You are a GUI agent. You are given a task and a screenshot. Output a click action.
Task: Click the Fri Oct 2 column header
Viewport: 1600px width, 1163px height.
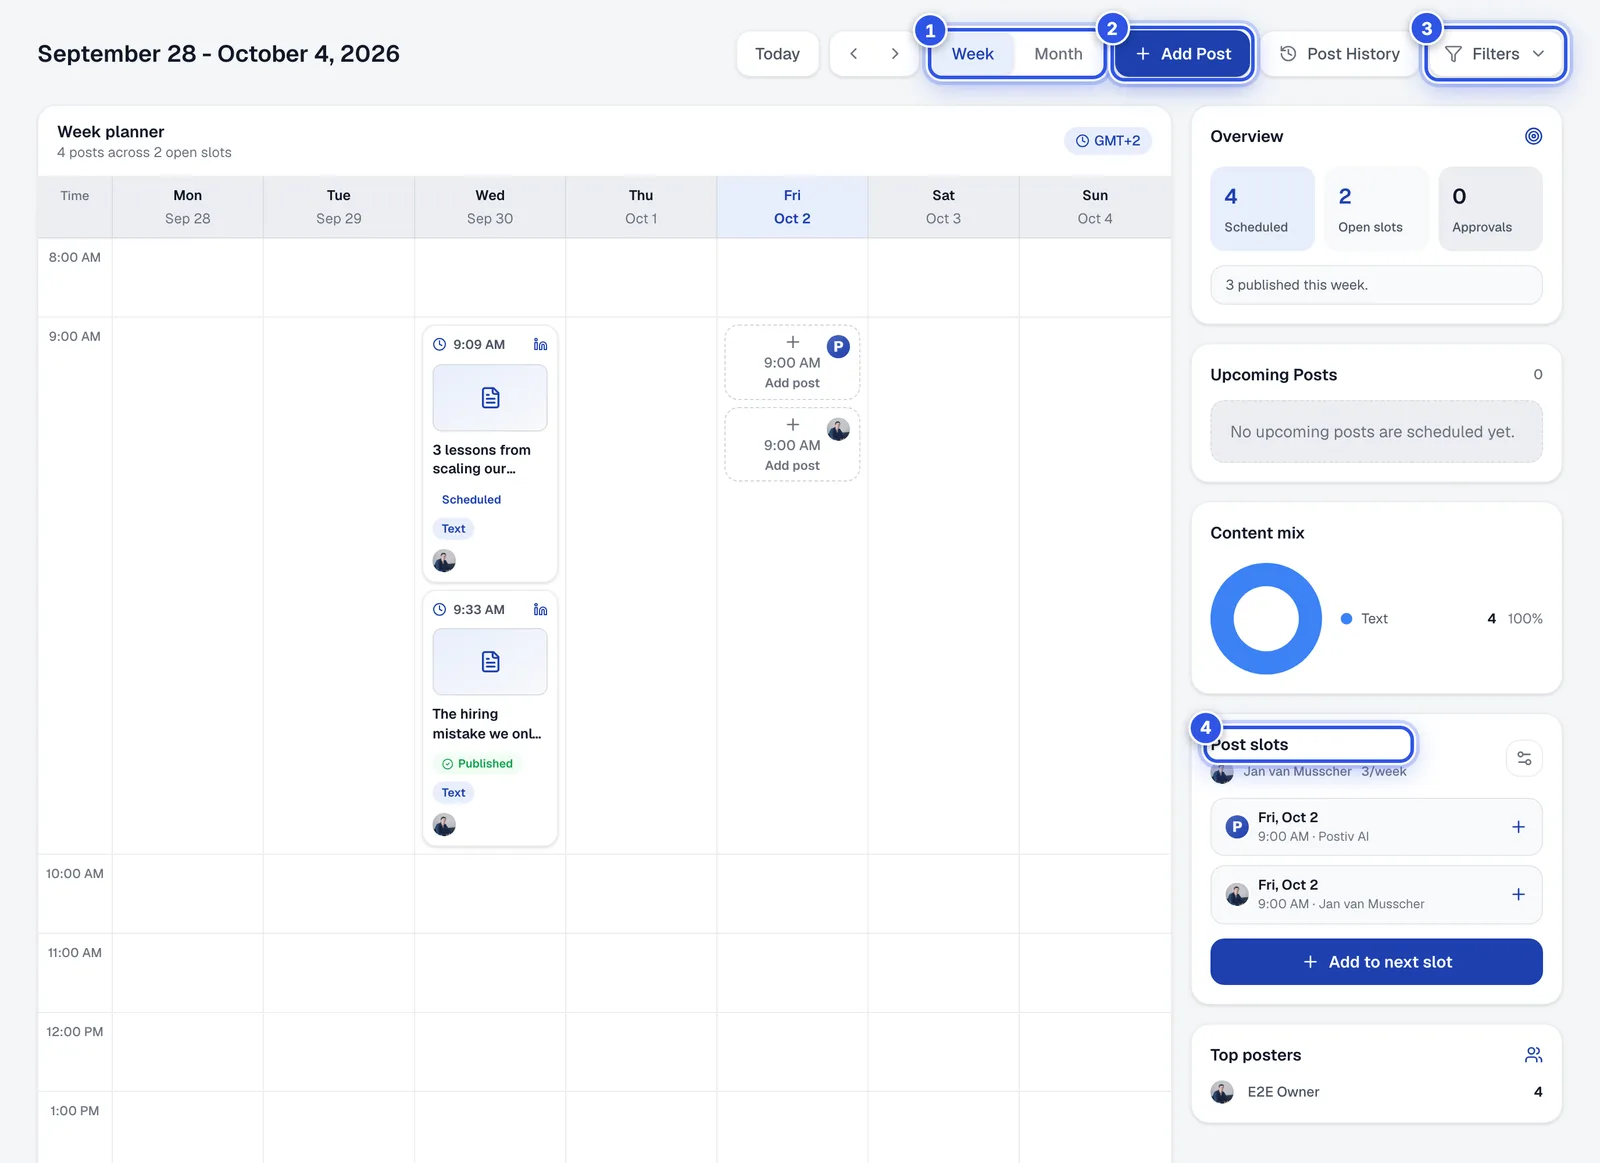(x=792, y=207)
